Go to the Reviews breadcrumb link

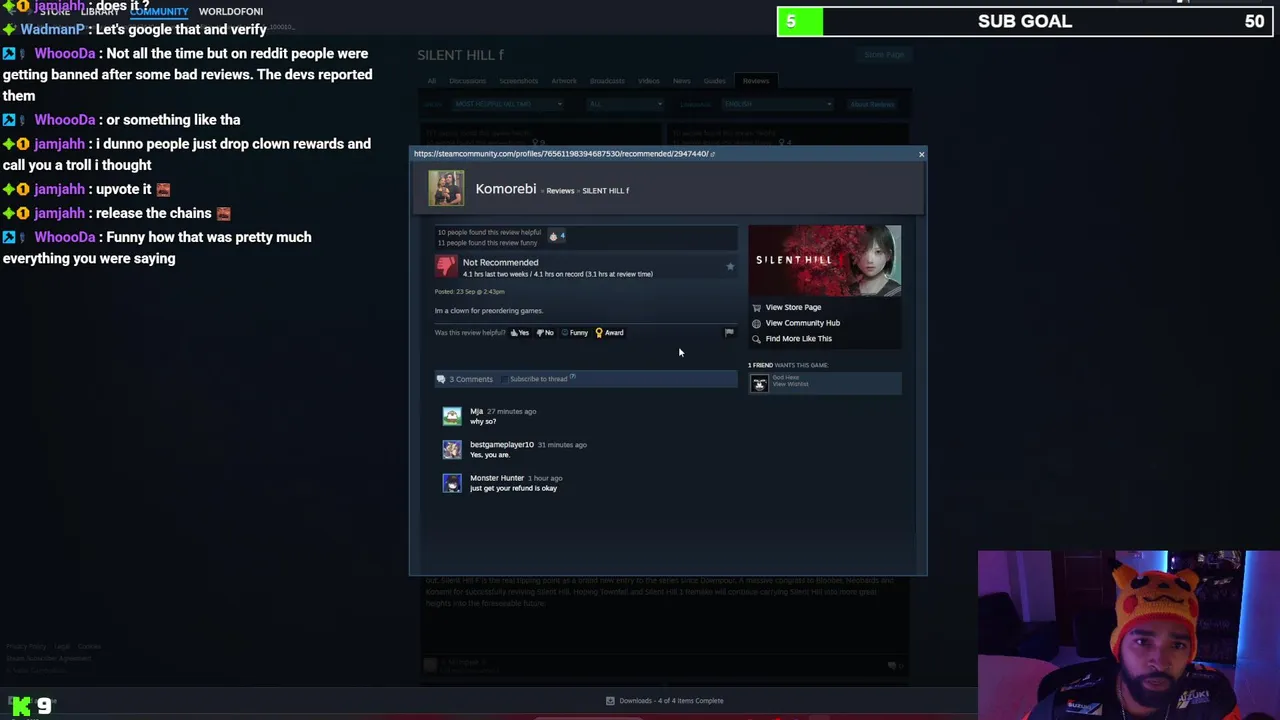(x=560, y=191)
